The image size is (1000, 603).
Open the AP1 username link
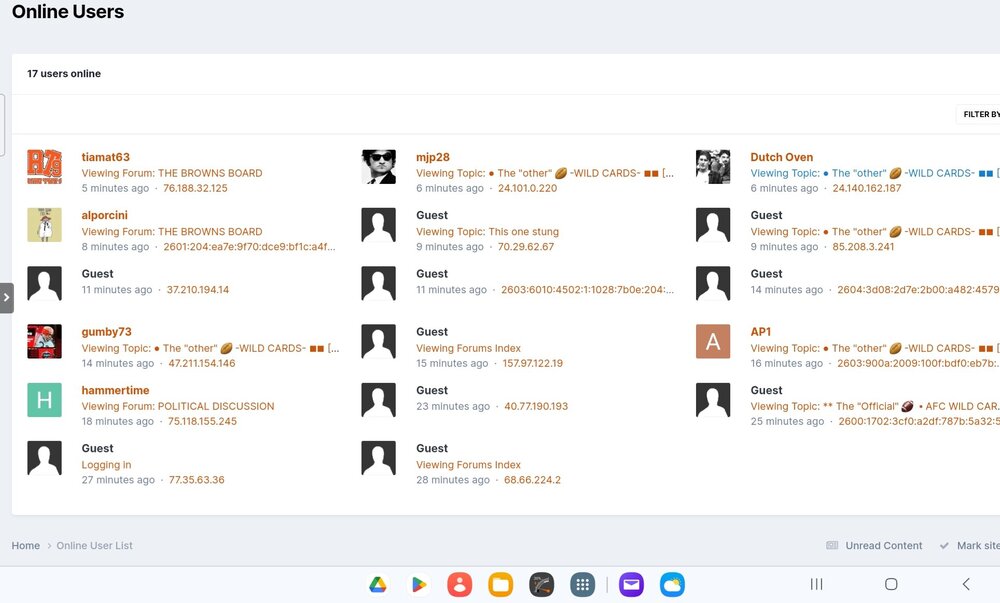tap(761, 331)
